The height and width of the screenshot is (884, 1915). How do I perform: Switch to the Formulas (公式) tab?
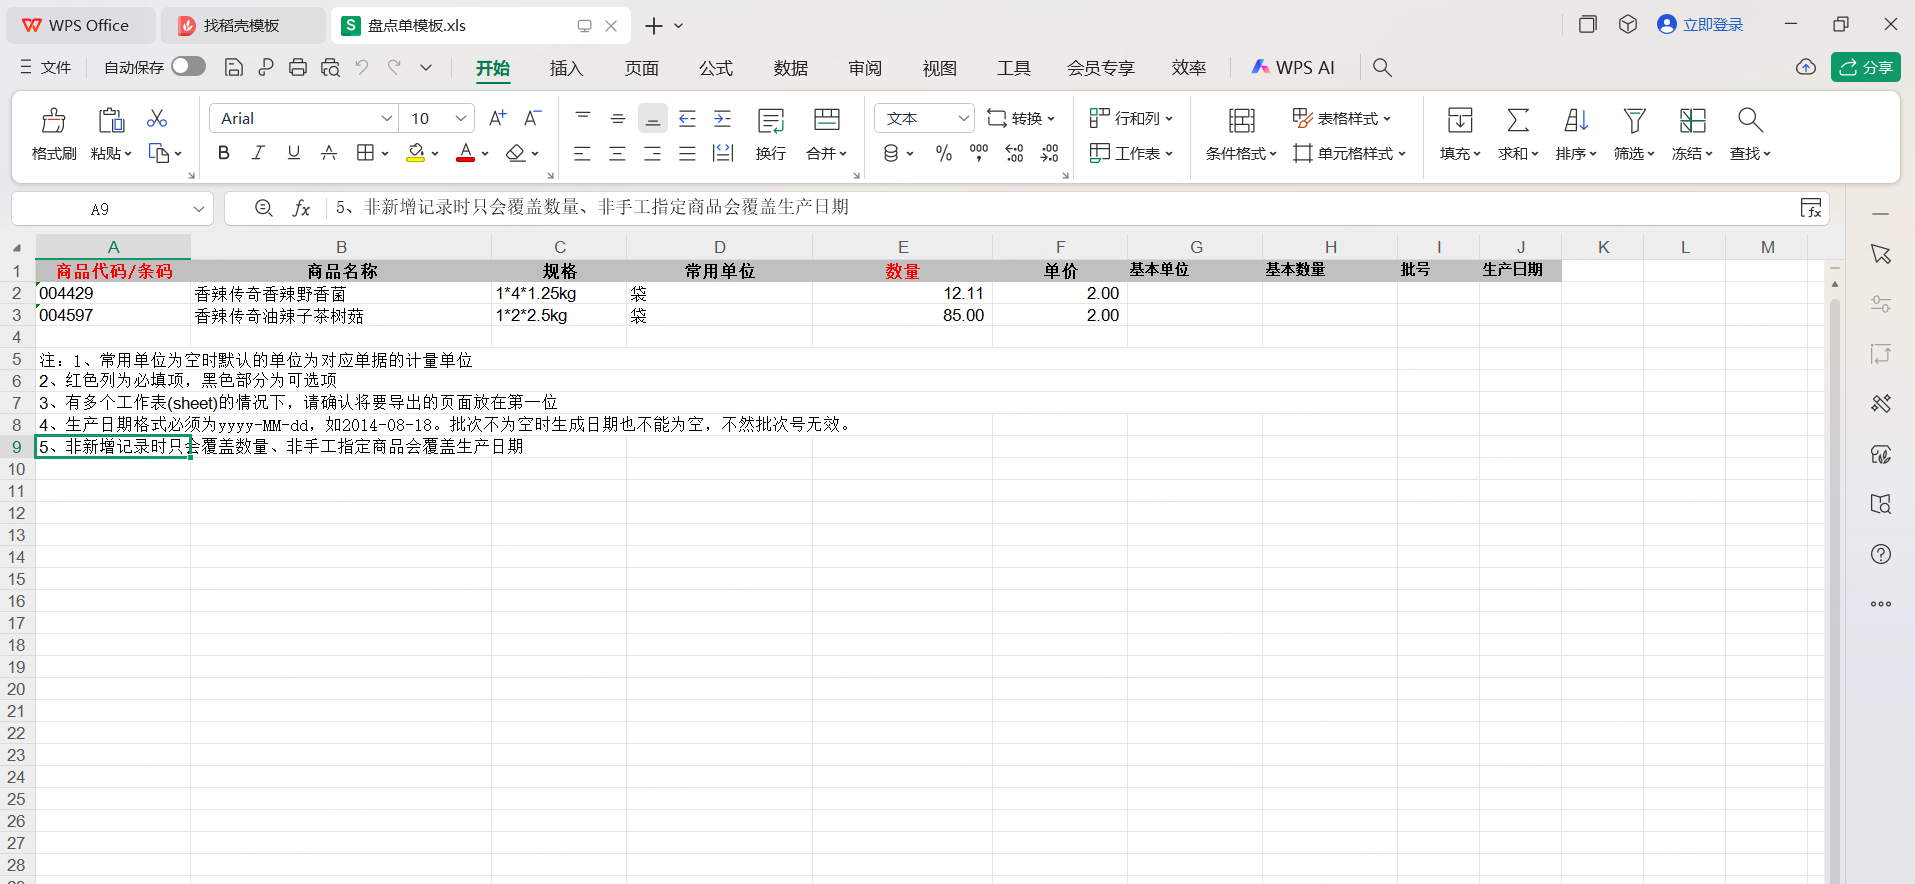(716, 67)
